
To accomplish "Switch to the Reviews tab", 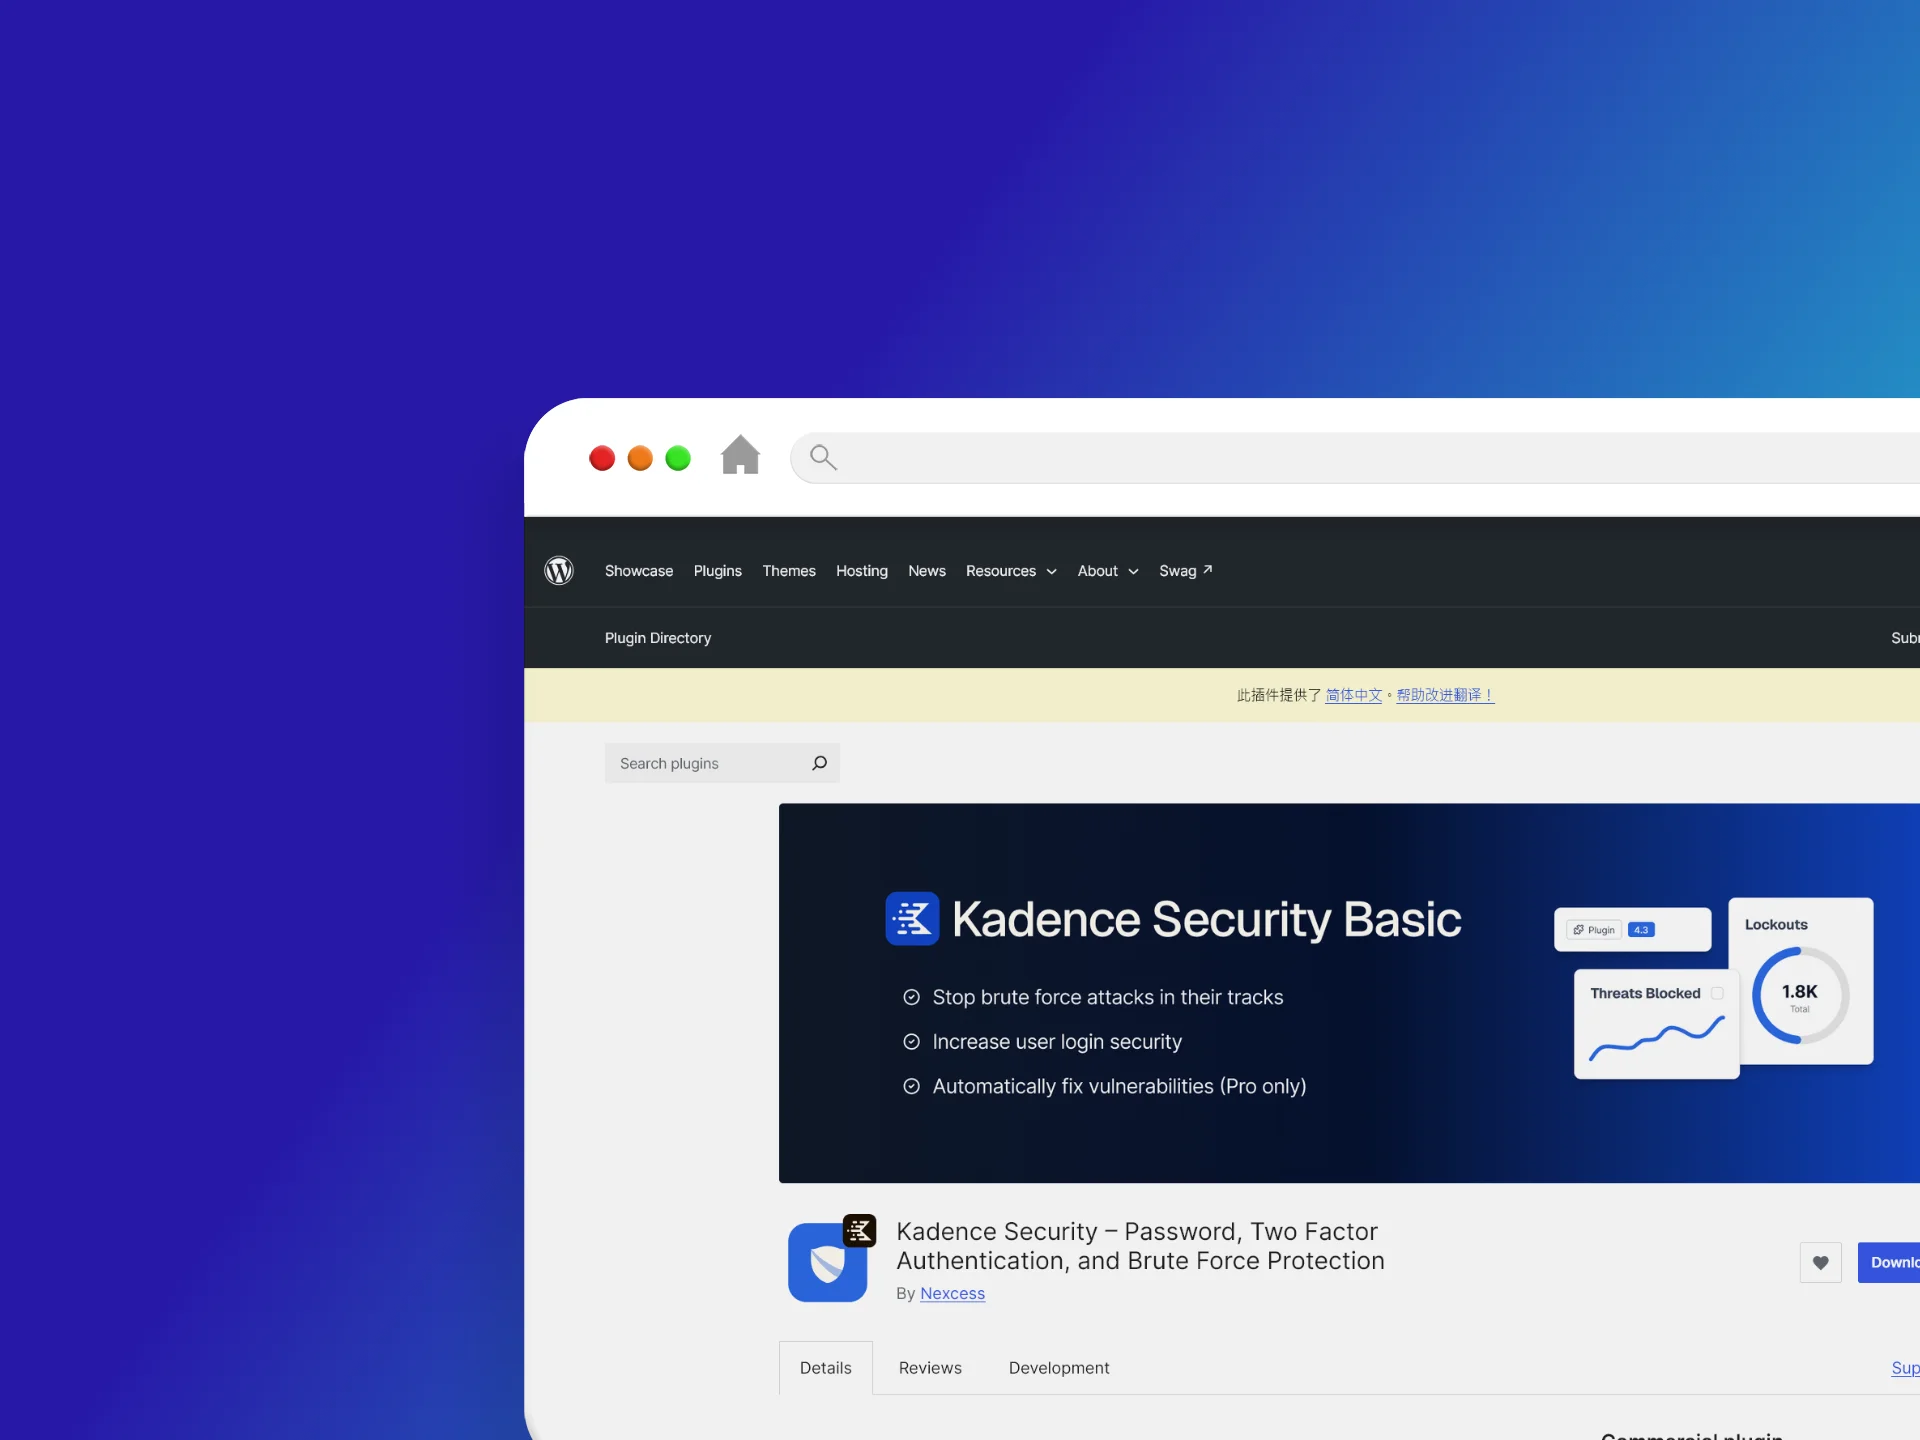I will point(930,1367).
